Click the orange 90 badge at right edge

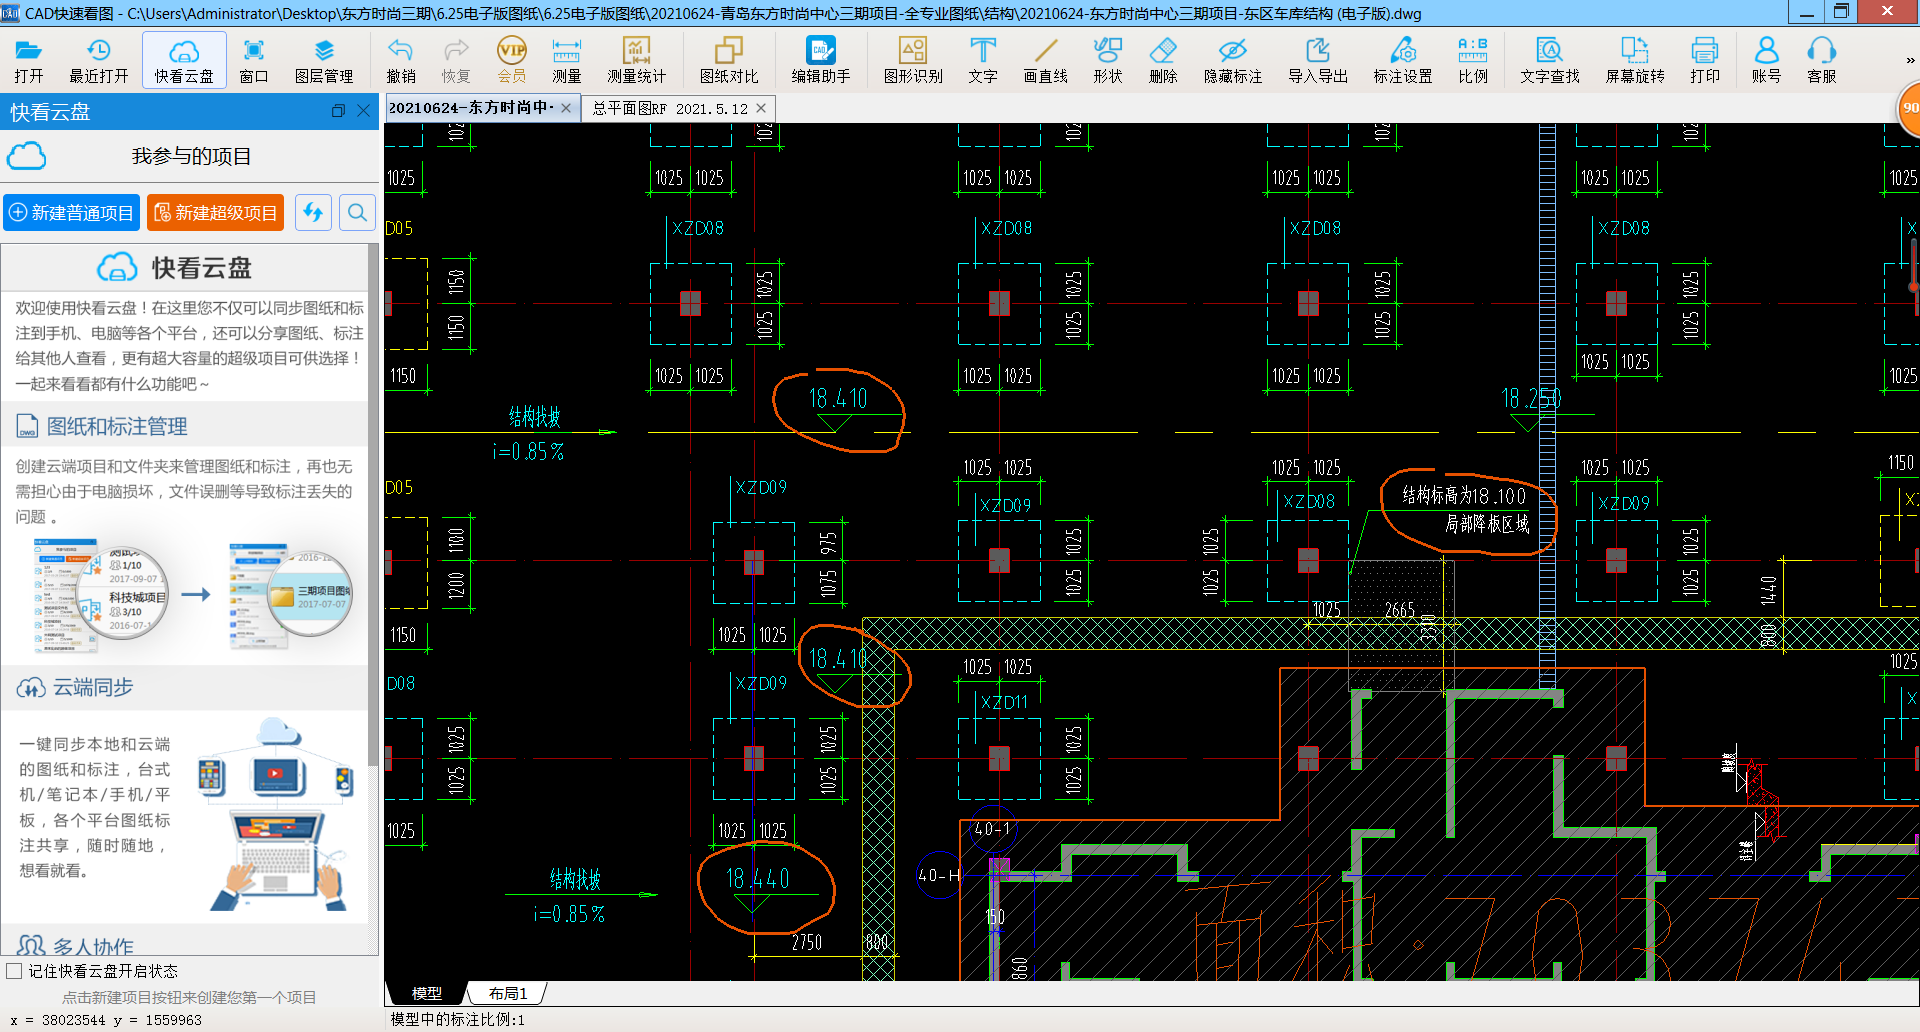pyautogui.click(x=1909, y=108)
